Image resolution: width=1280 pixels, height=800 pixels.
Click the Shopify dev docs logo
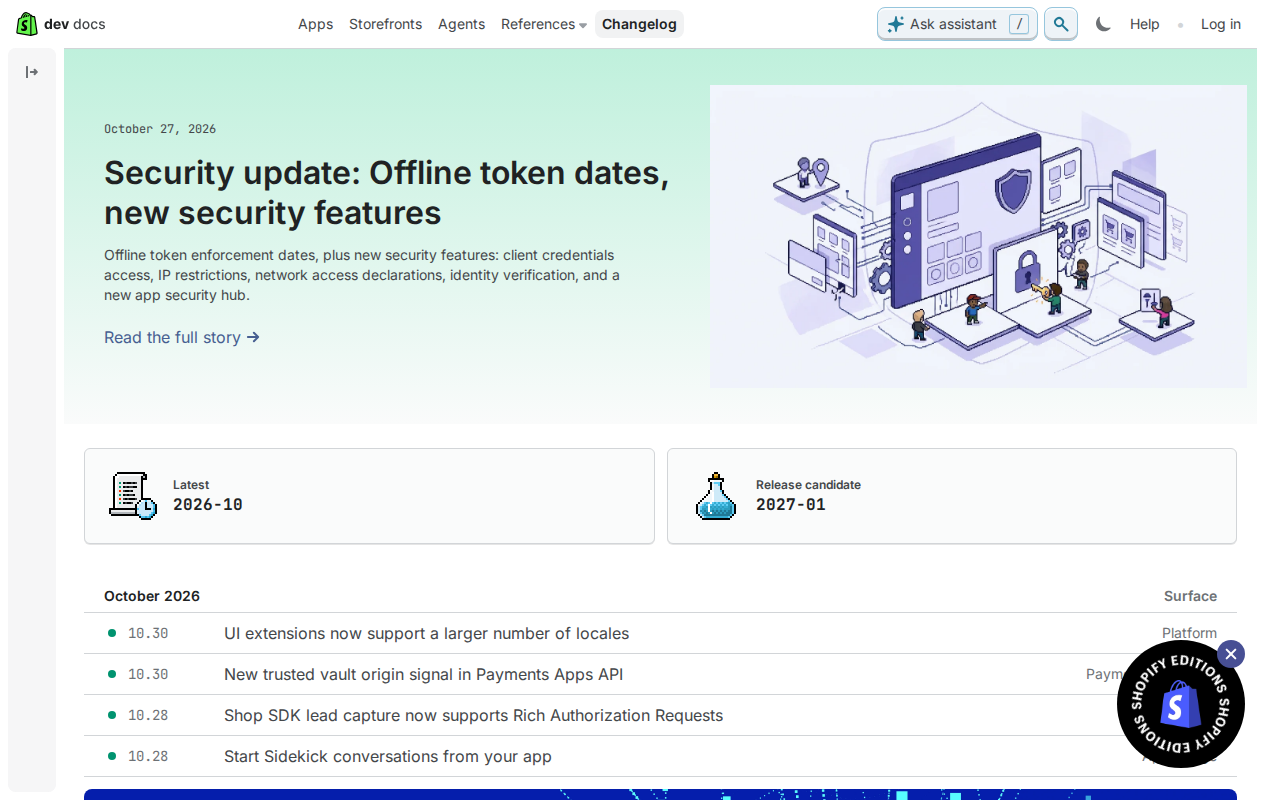coord(61,24)
